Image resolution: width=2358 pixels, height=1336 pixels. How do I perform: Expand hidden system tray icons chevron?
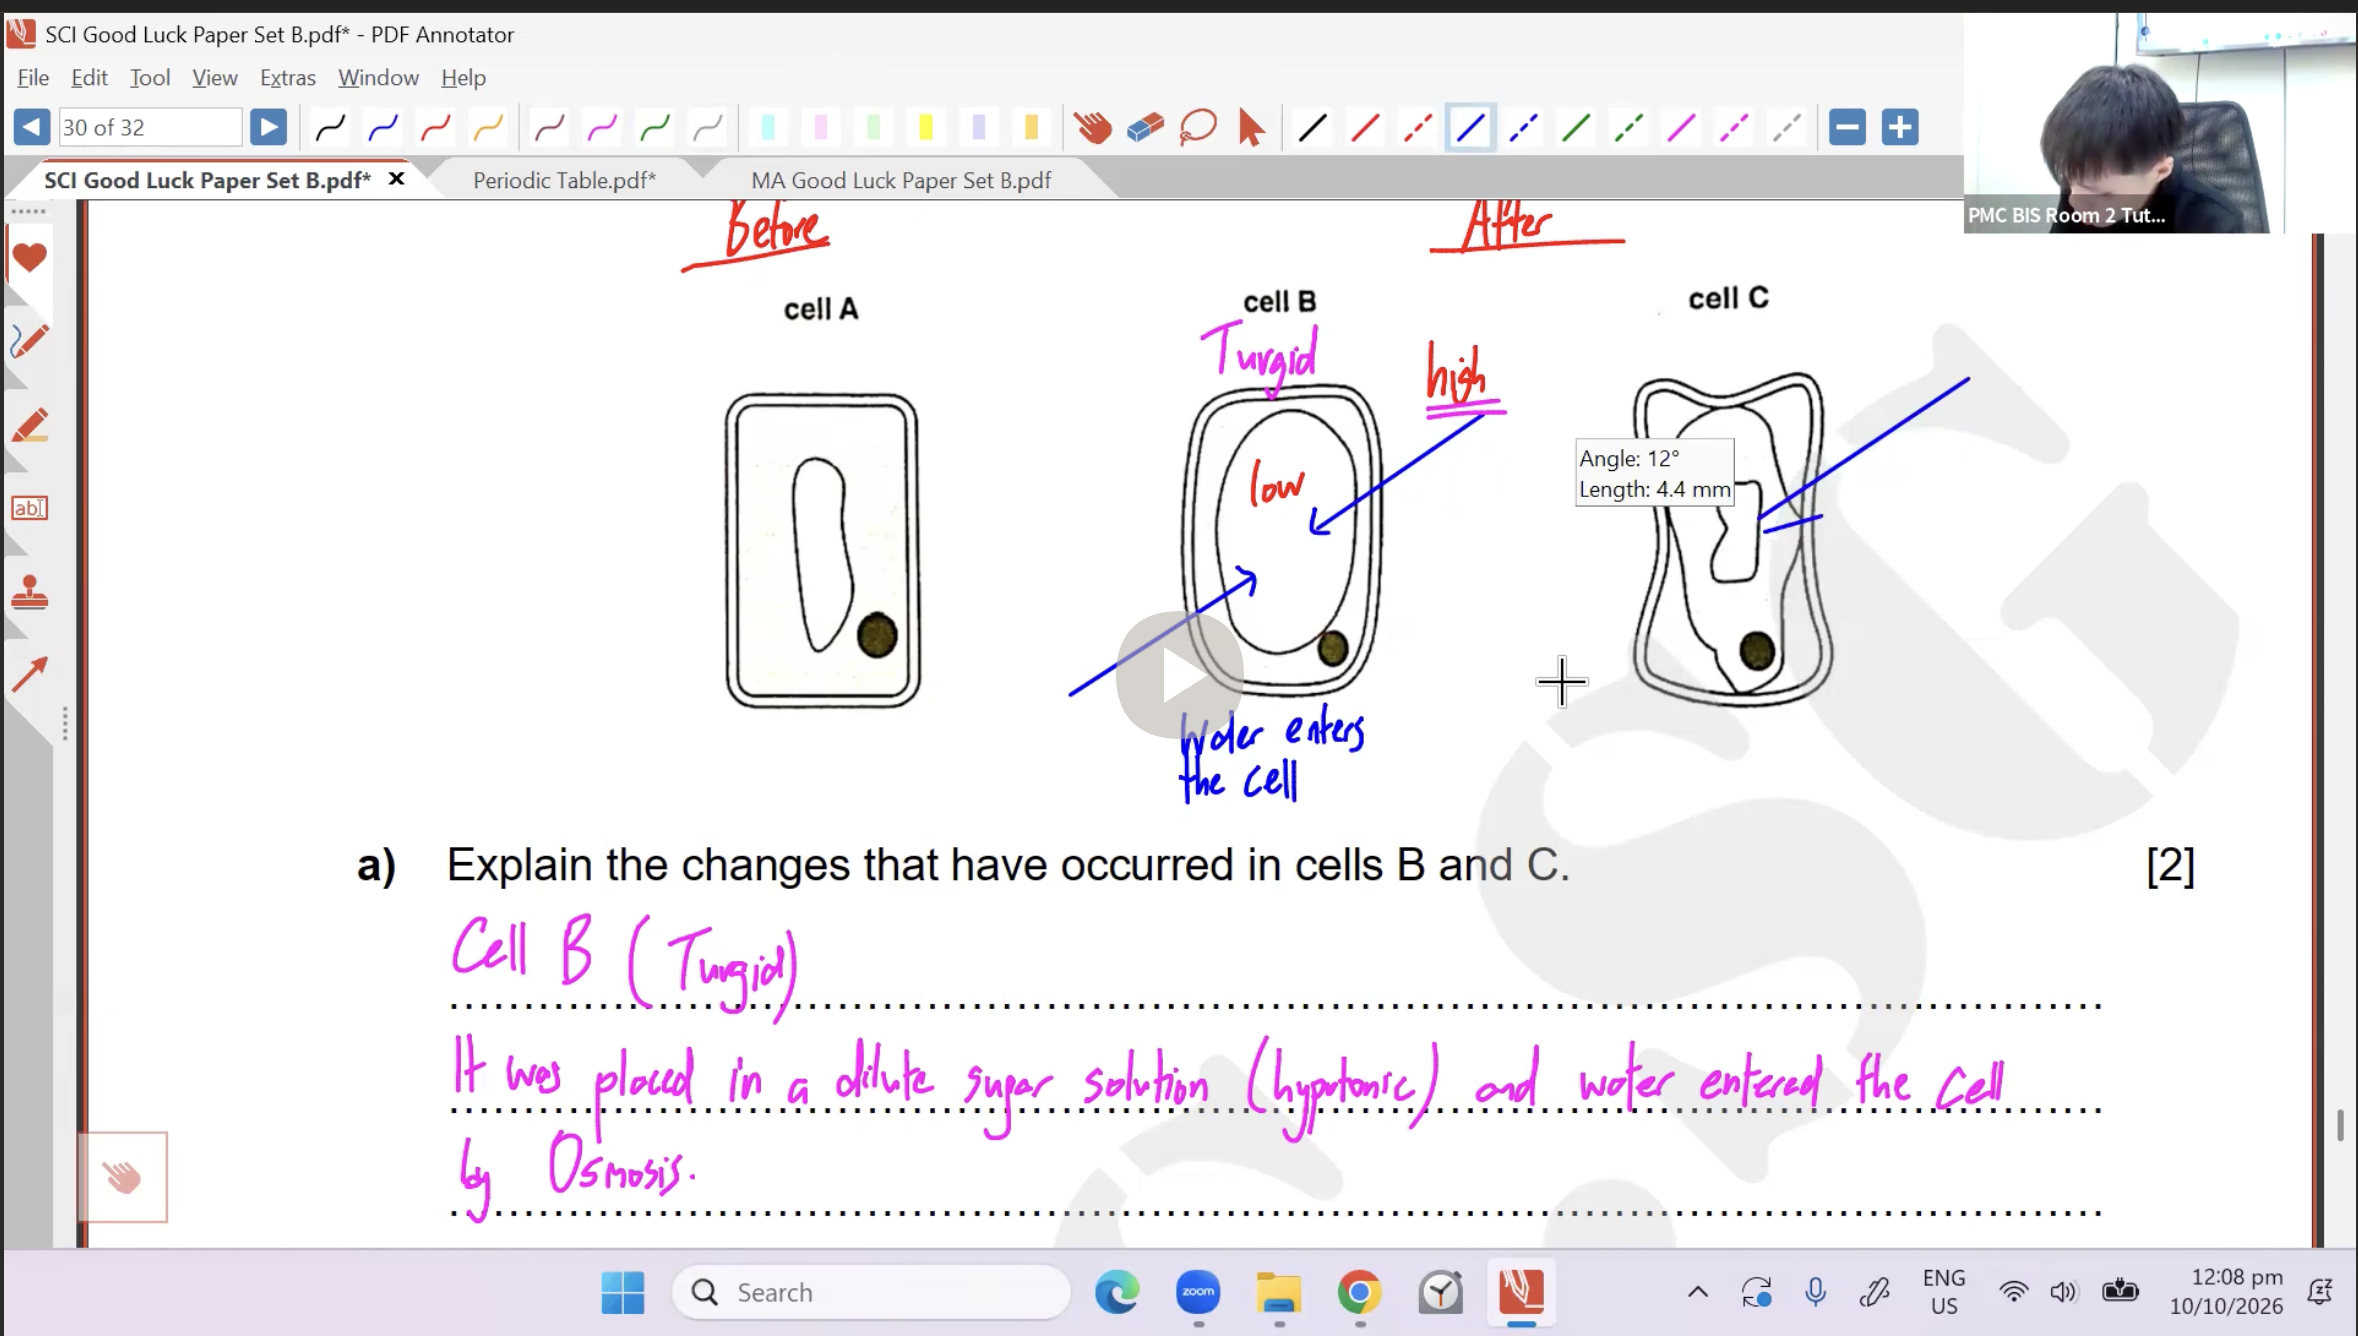point(1698,1292)
